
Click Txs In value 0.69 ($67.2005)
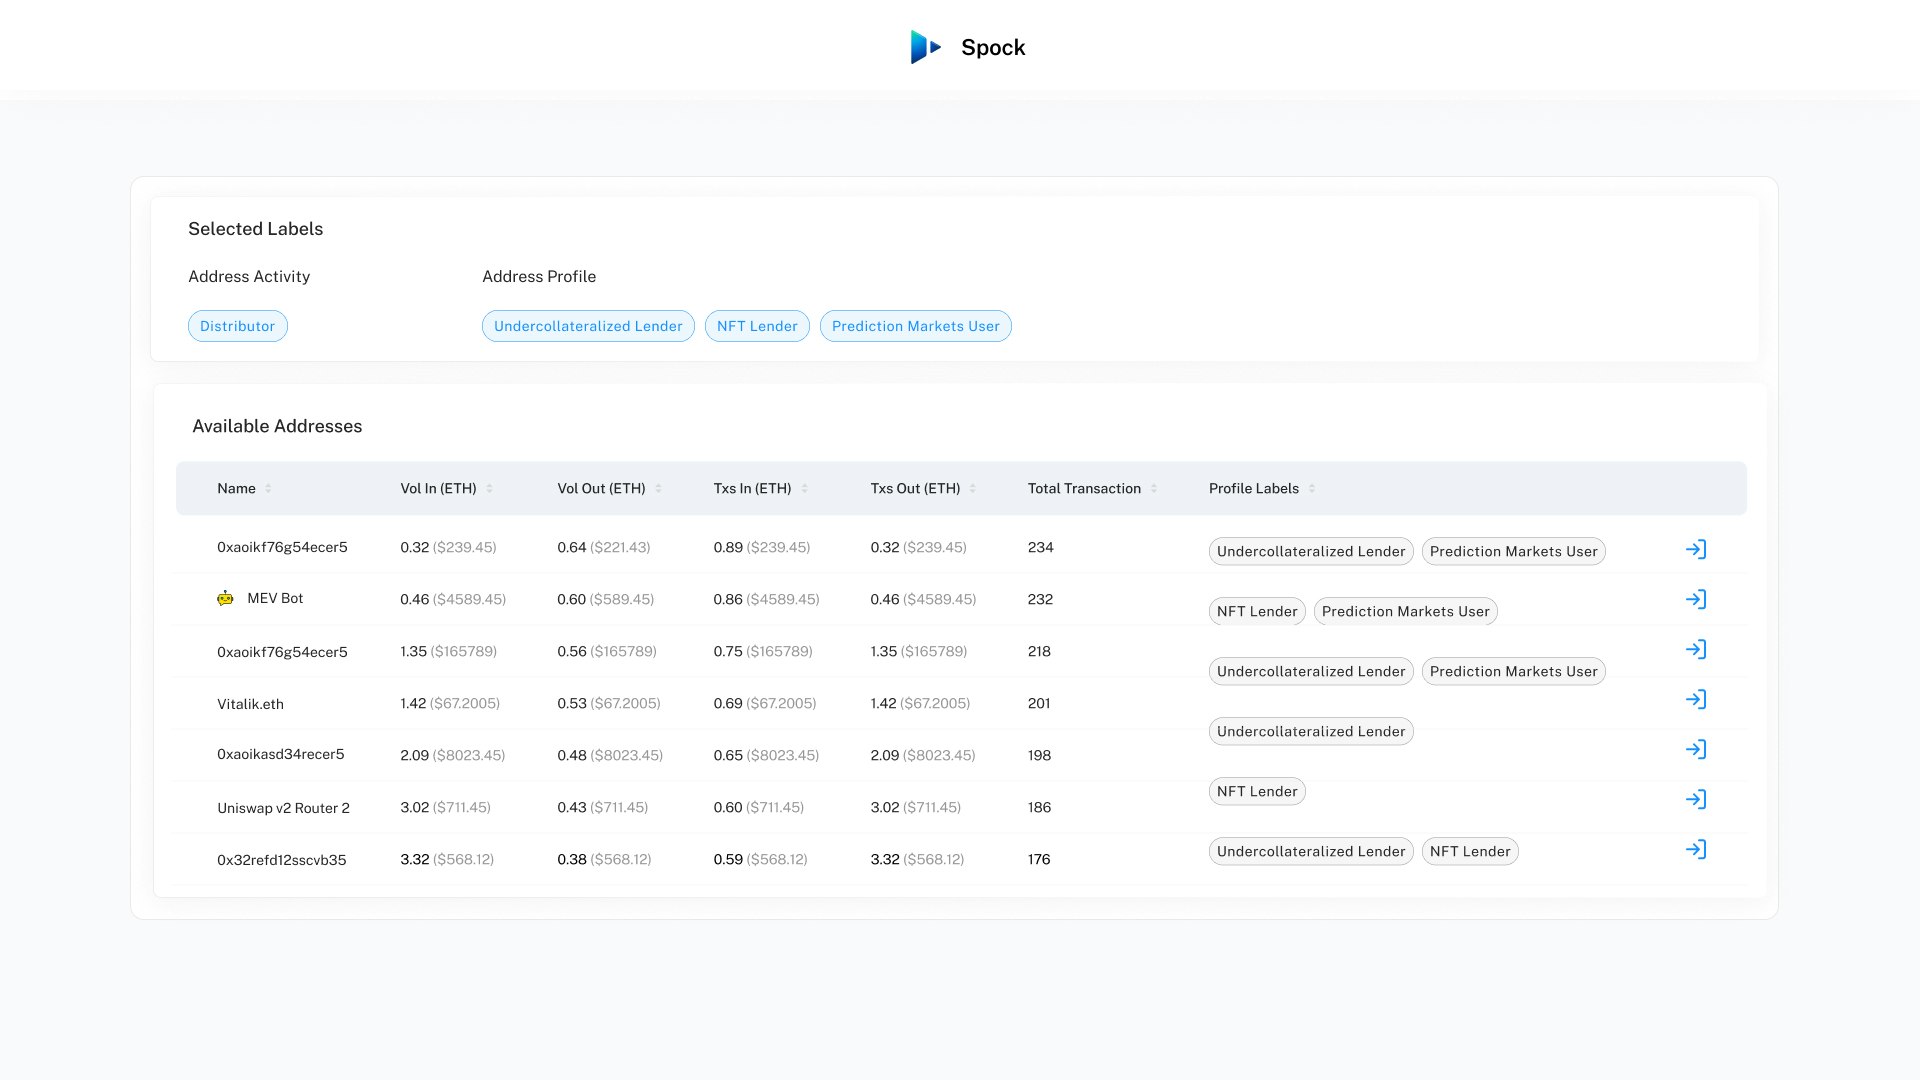[x=765, y=703]
